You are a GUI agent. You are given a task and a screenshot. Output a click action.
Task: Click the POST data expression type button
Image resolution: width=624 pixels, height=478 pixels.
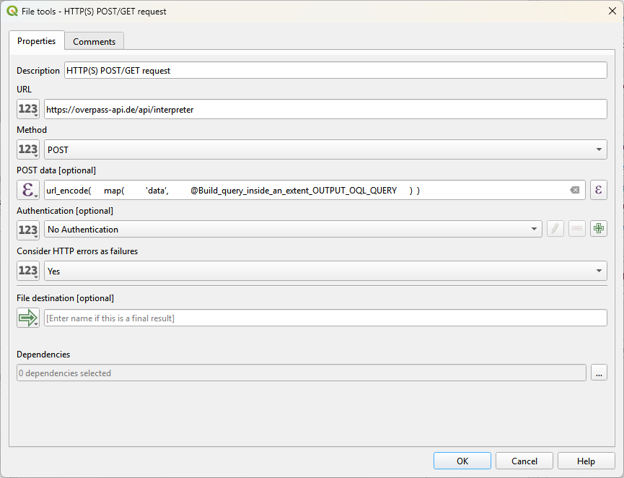click(x=28, y=190)
